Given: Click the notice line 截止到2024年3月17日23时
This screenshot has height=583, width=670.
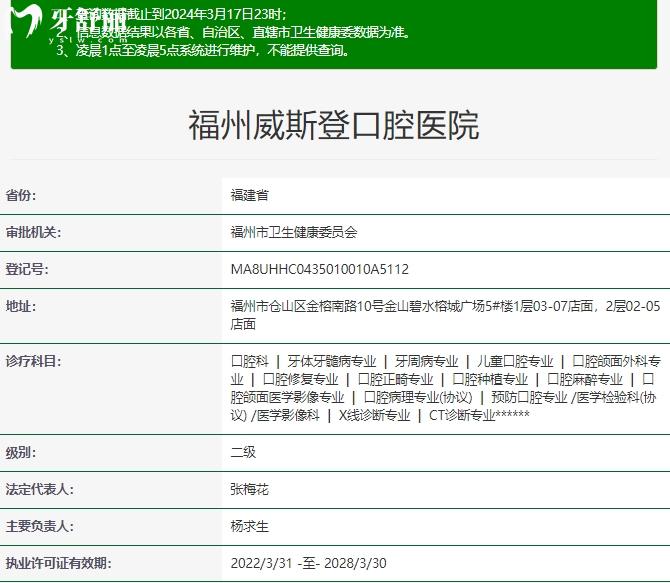Looking at the screenshot, I should point(171,14).
